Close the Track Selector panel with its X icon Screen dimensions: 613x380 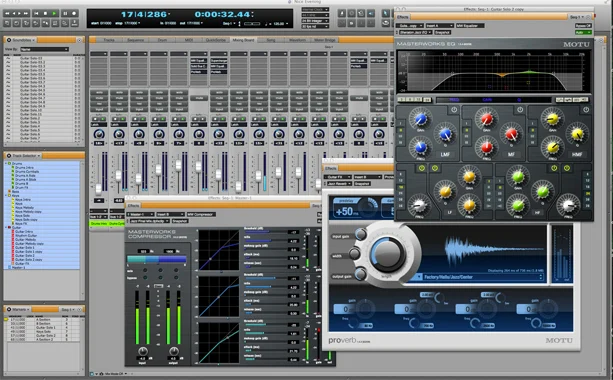(9, 156)
